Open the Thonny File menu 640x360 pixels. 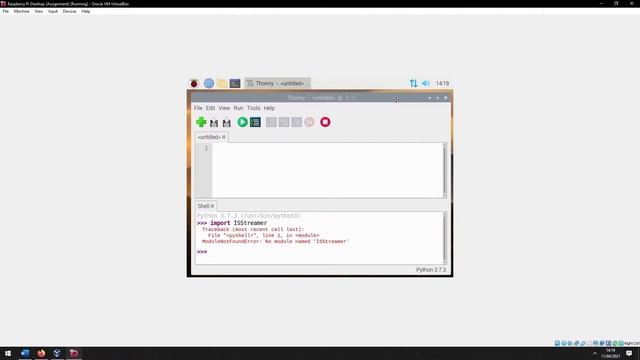pos(198,108)
